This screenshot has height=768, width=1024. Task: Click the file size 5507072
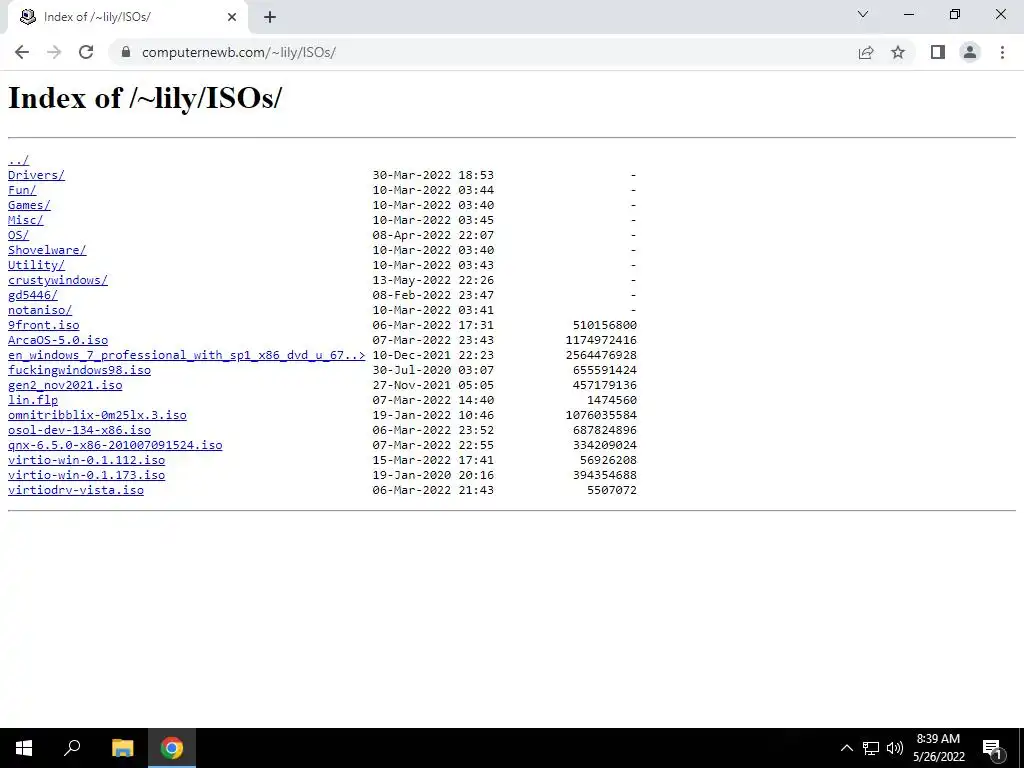tap(612, 490)
